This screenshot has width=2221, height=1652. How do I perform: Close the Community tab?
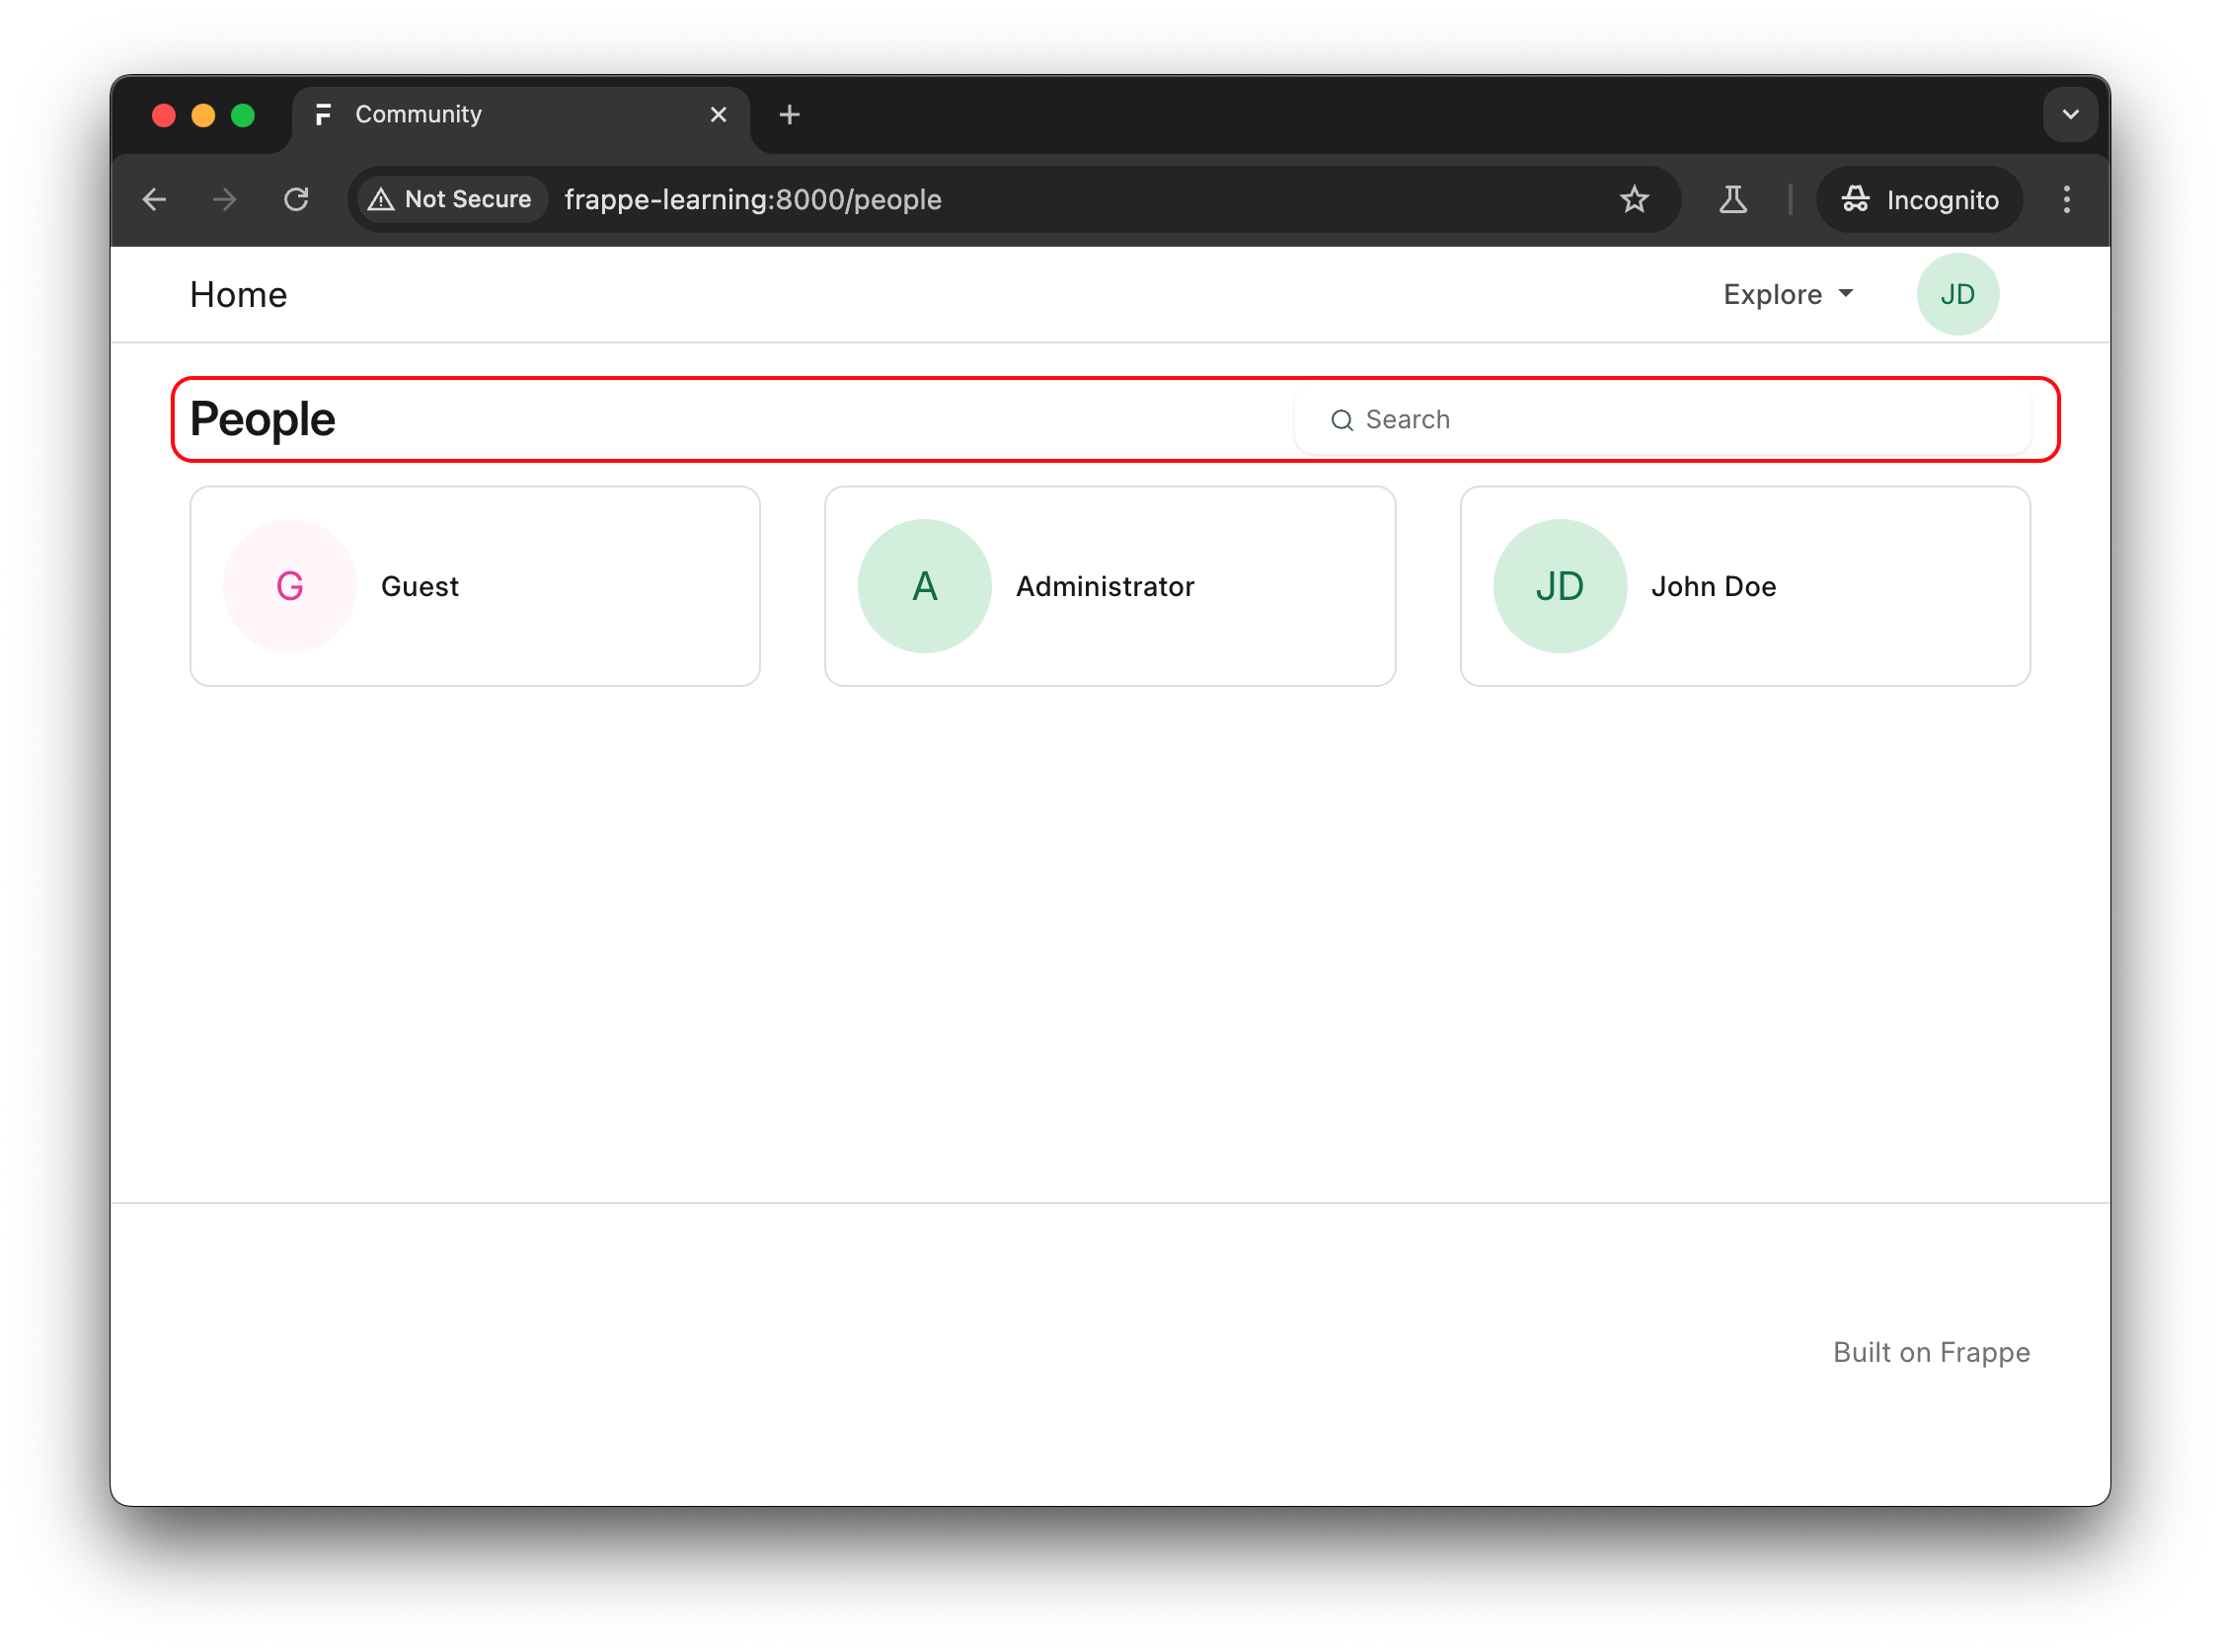point(718,115)
